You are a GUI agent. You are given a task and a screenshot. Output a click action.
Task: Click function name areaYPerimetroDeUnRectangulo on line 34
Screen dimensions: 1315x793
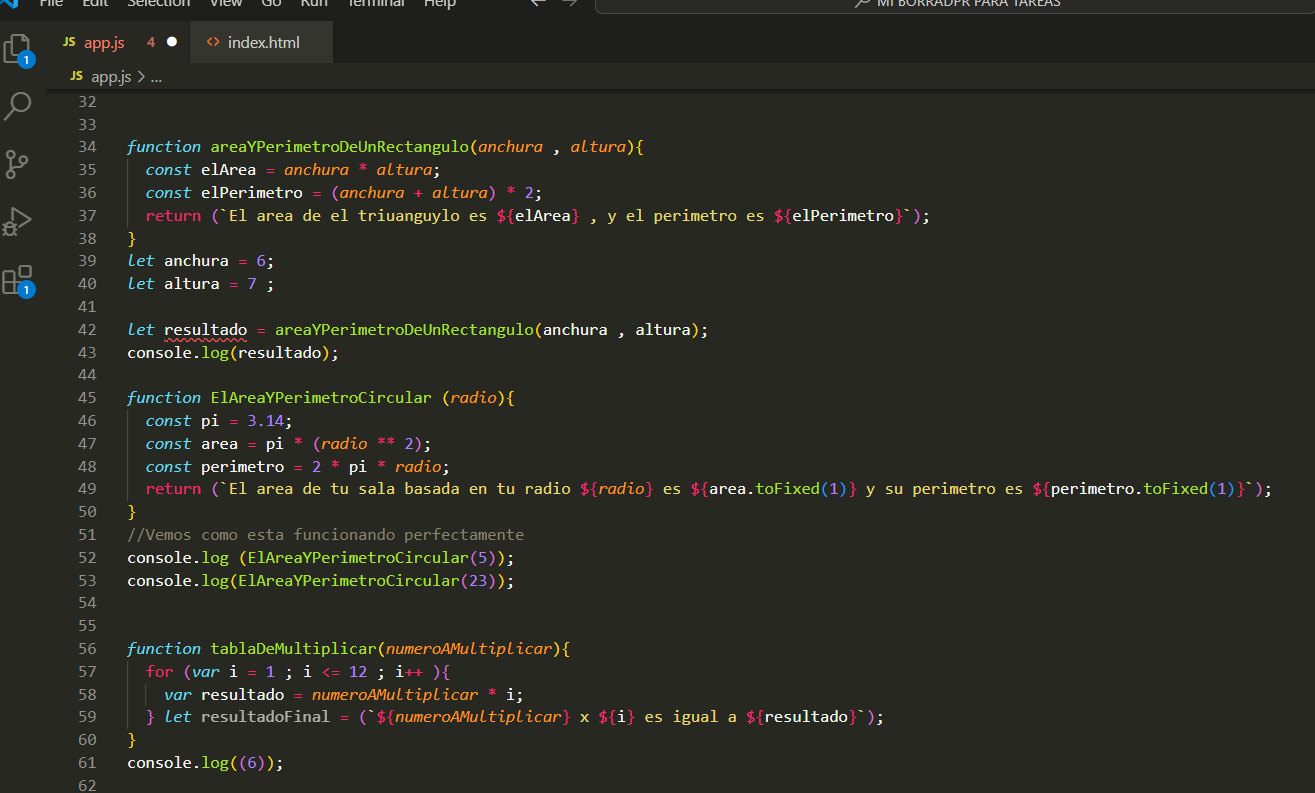(340, 147)
